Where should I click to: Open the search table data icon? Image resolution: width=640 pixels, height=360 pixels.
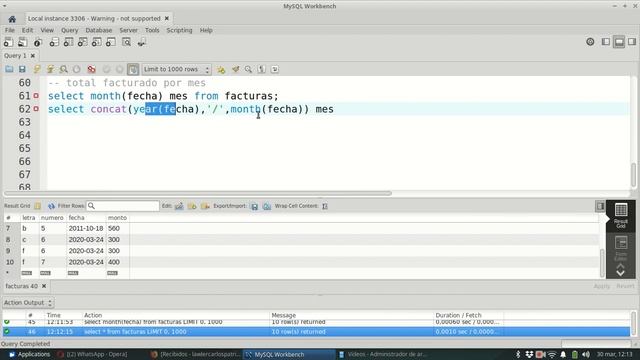tap(127, 42)
